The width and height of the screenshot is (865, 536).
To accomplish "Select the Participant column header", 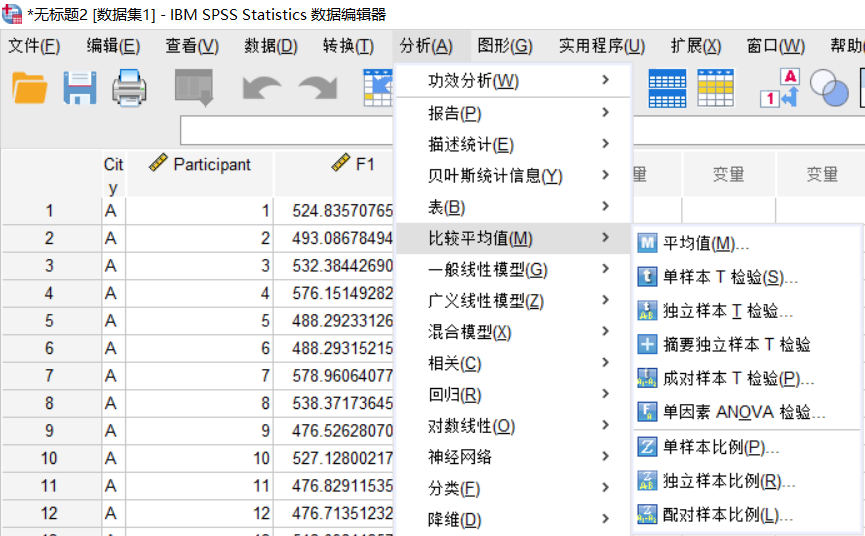I will pyautogui.click(x=200, y=174).
